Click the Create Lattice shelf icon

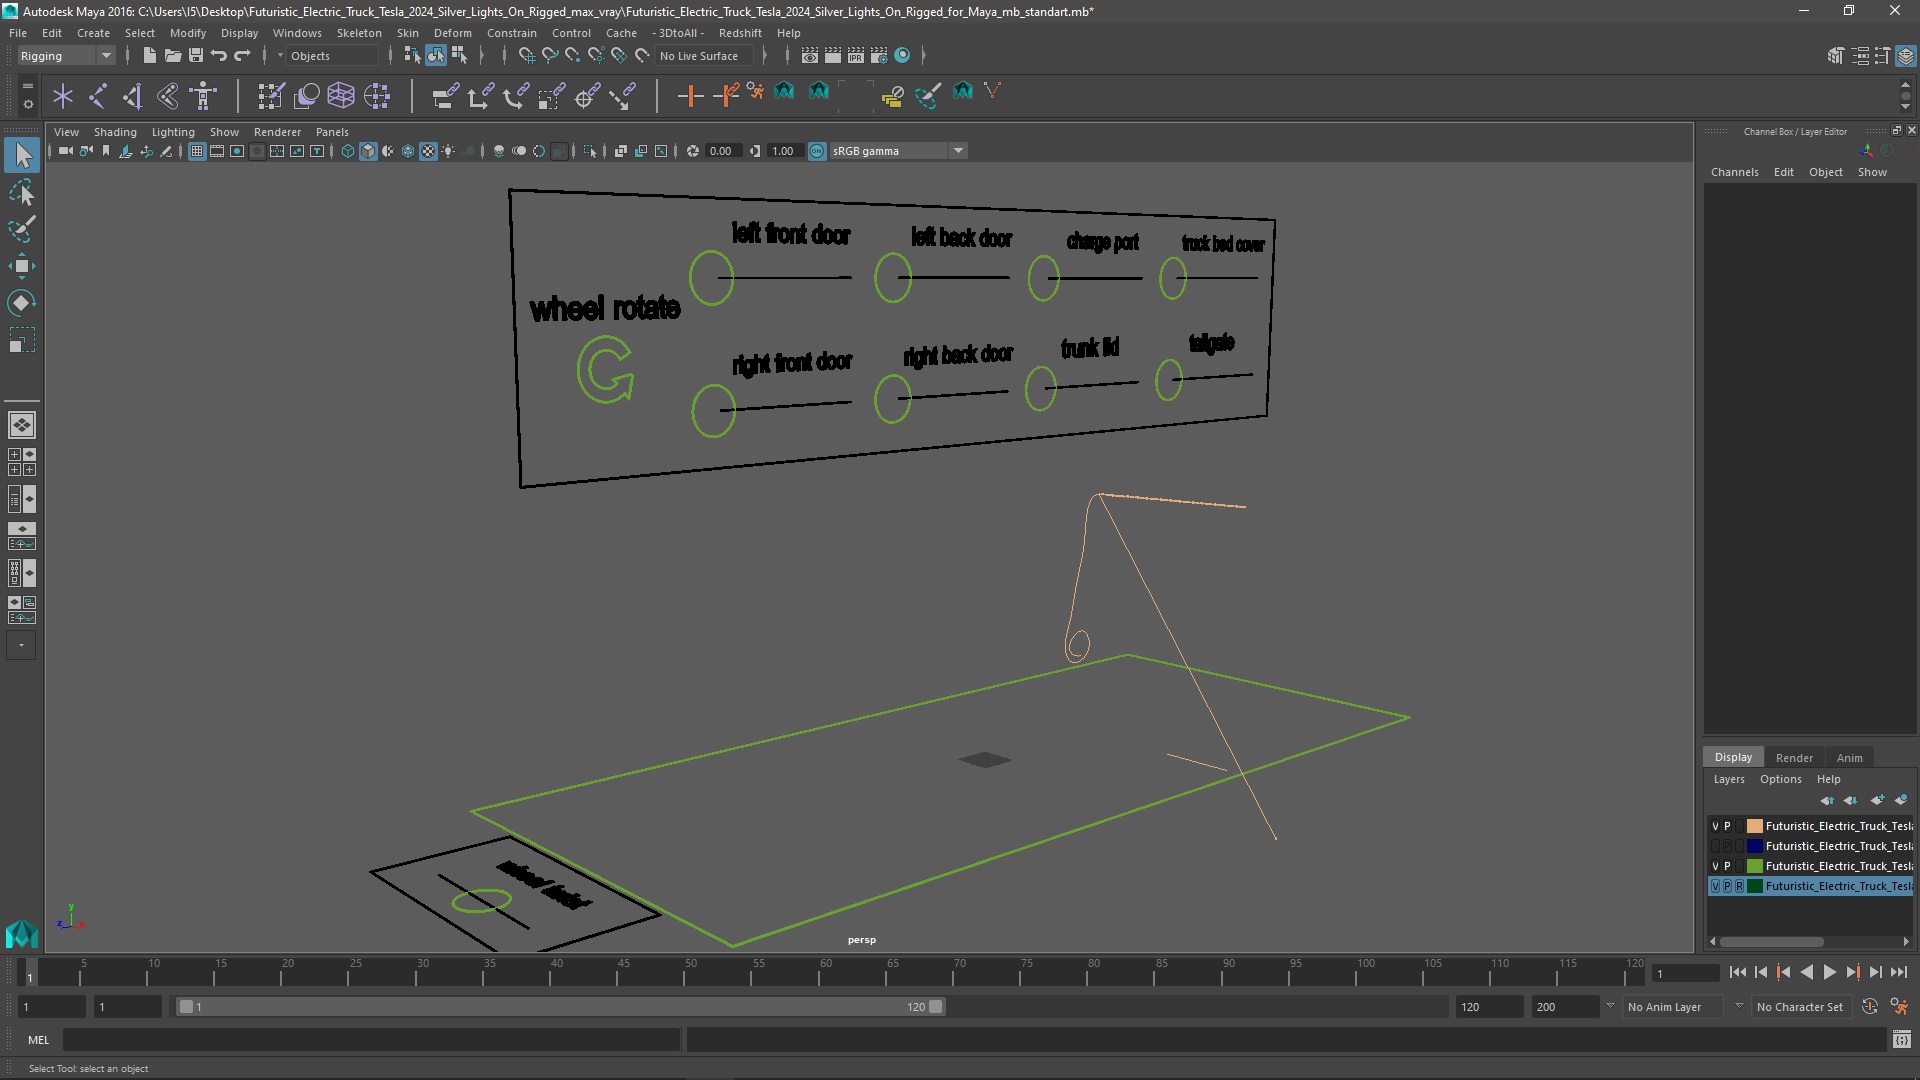pos(341,96)
